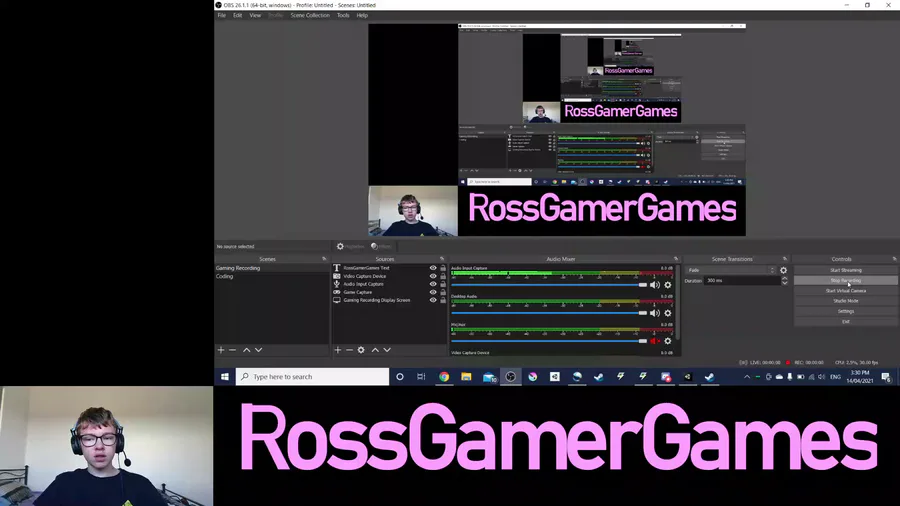Move source up in Sources panel
The height and width of the screenshot is (506, 900).
[x=375, y=350]
